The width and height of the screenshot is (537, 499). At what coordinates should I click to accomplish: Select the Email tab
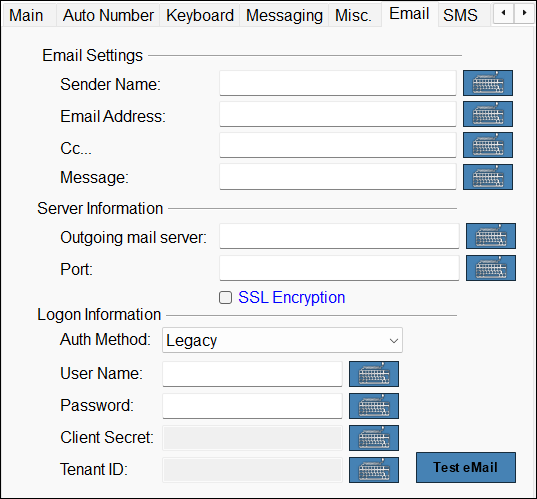click(x=409, y=14)
